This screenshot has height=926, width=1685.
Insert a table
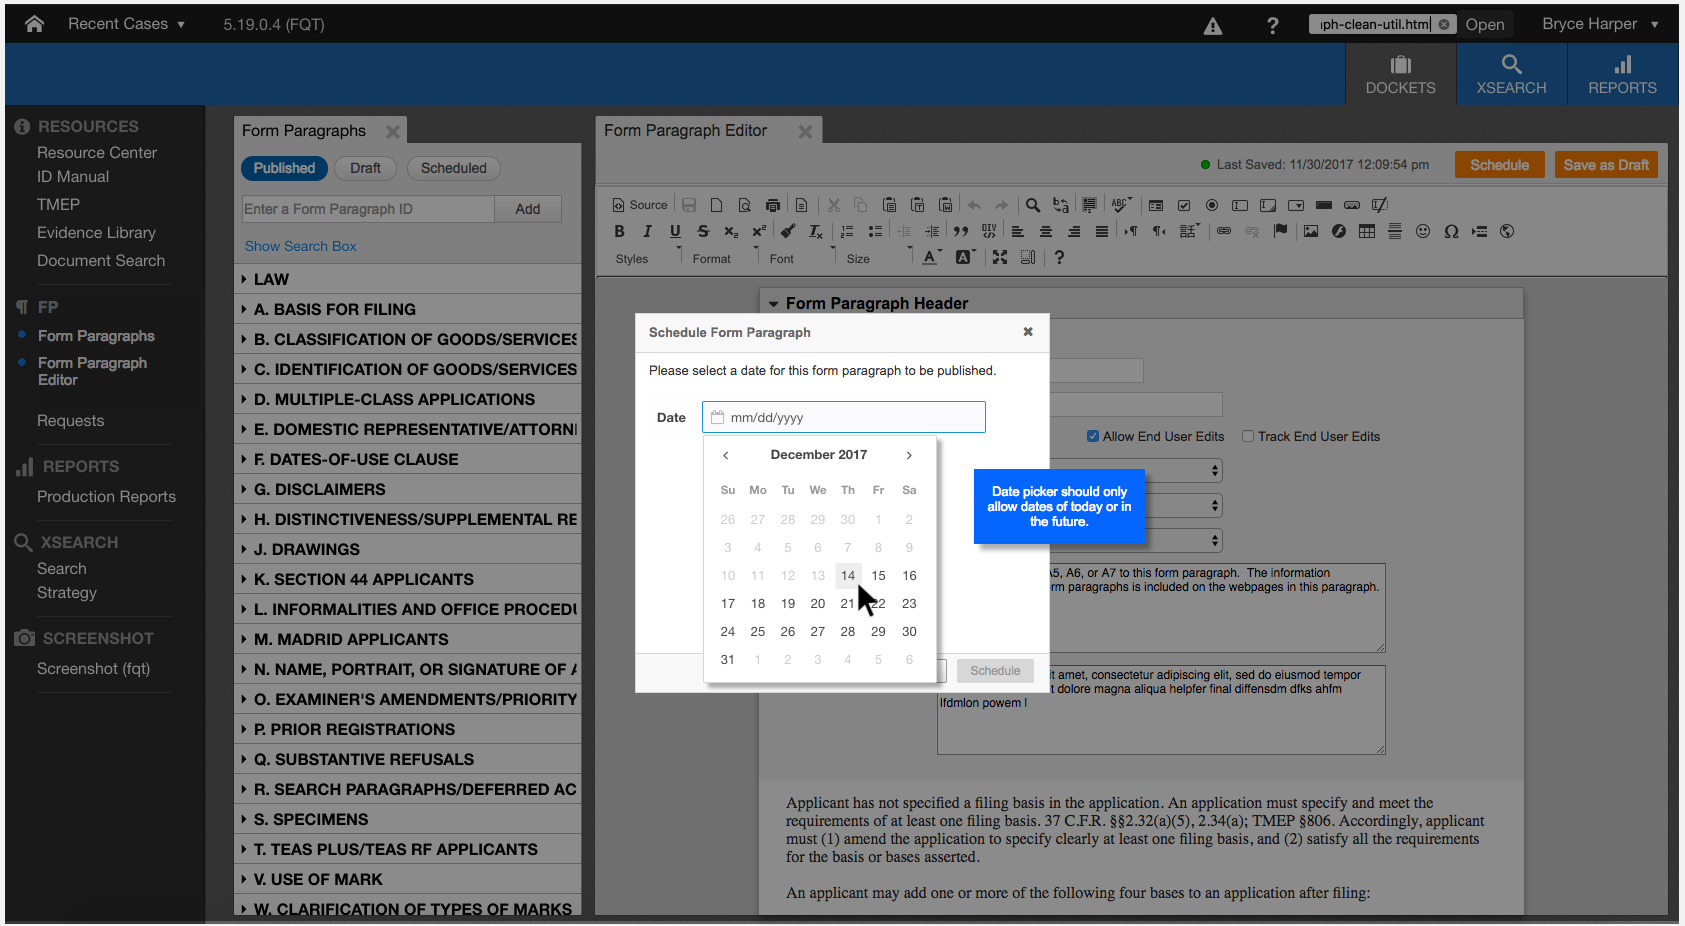[1367, 231]
